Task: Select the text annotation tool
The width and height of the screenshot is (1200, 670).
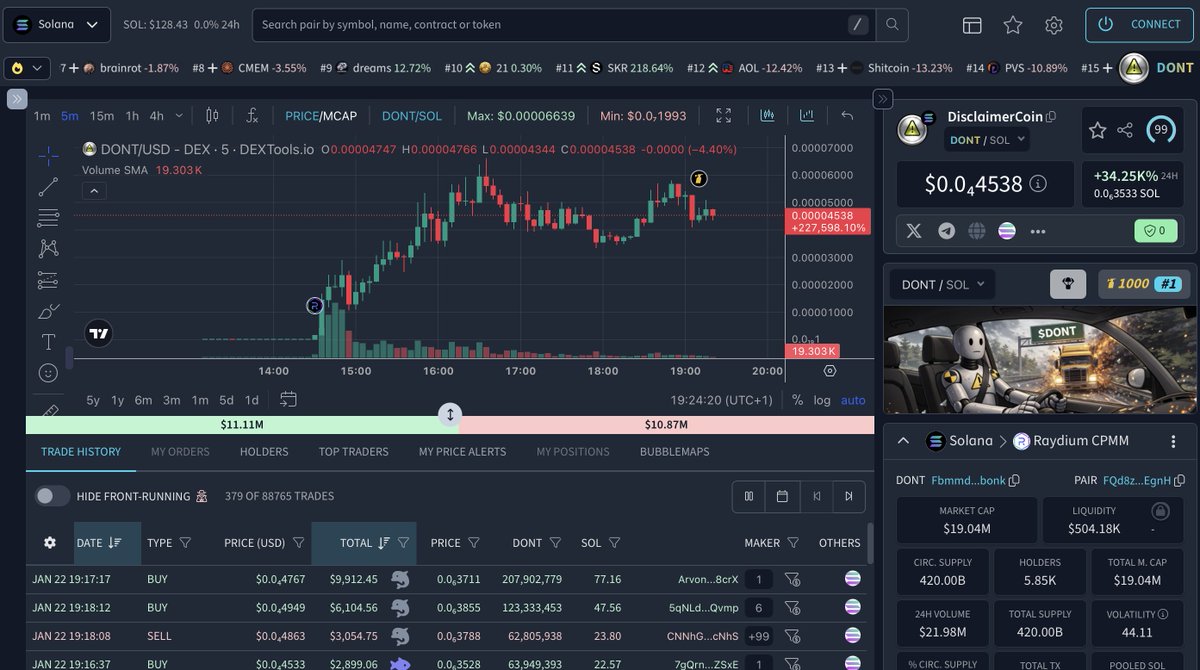Action: [x=48, y=342]
